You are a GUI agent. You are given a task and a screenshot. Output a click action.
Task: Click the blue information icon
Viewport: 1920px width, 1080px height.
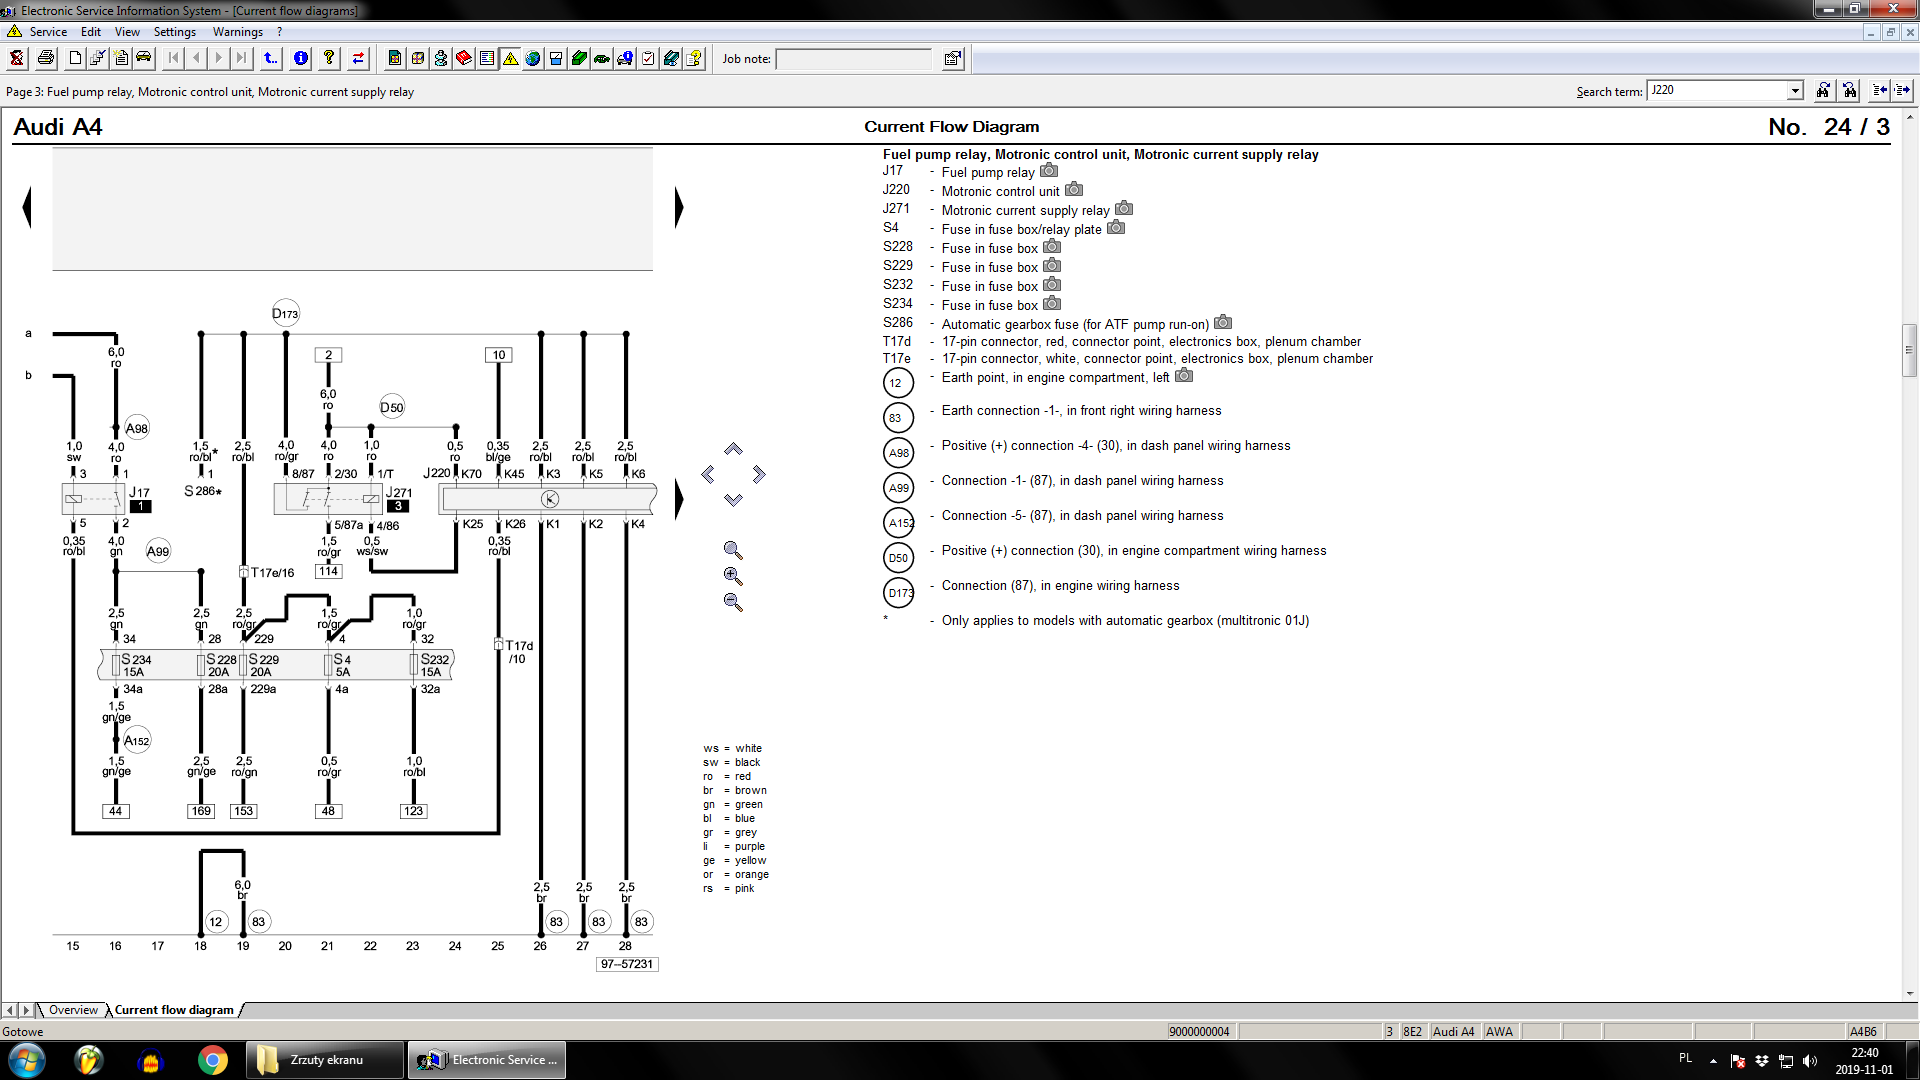coord(301,58)
